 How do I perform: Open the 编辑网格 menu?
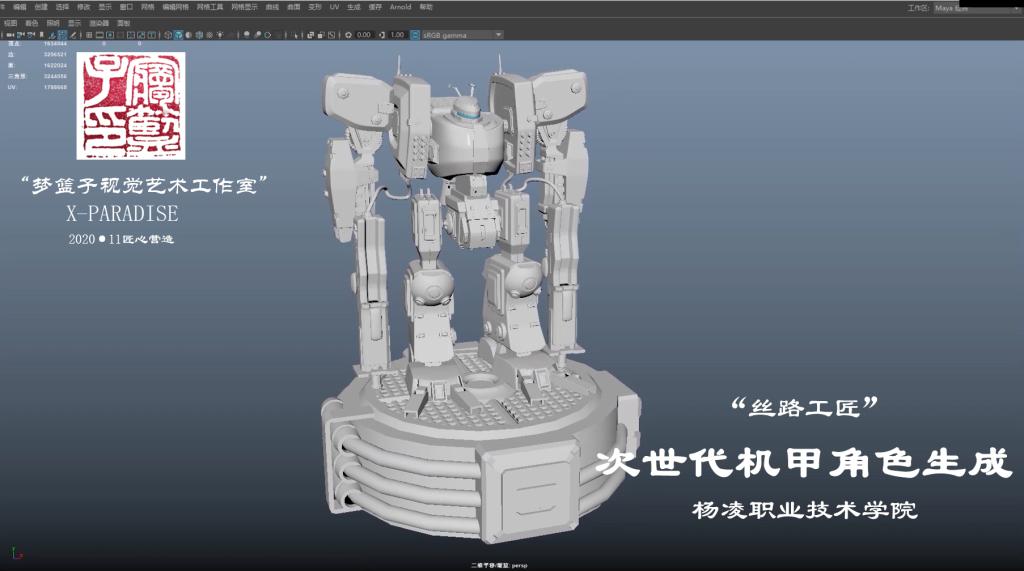click(x=176, y=7)
